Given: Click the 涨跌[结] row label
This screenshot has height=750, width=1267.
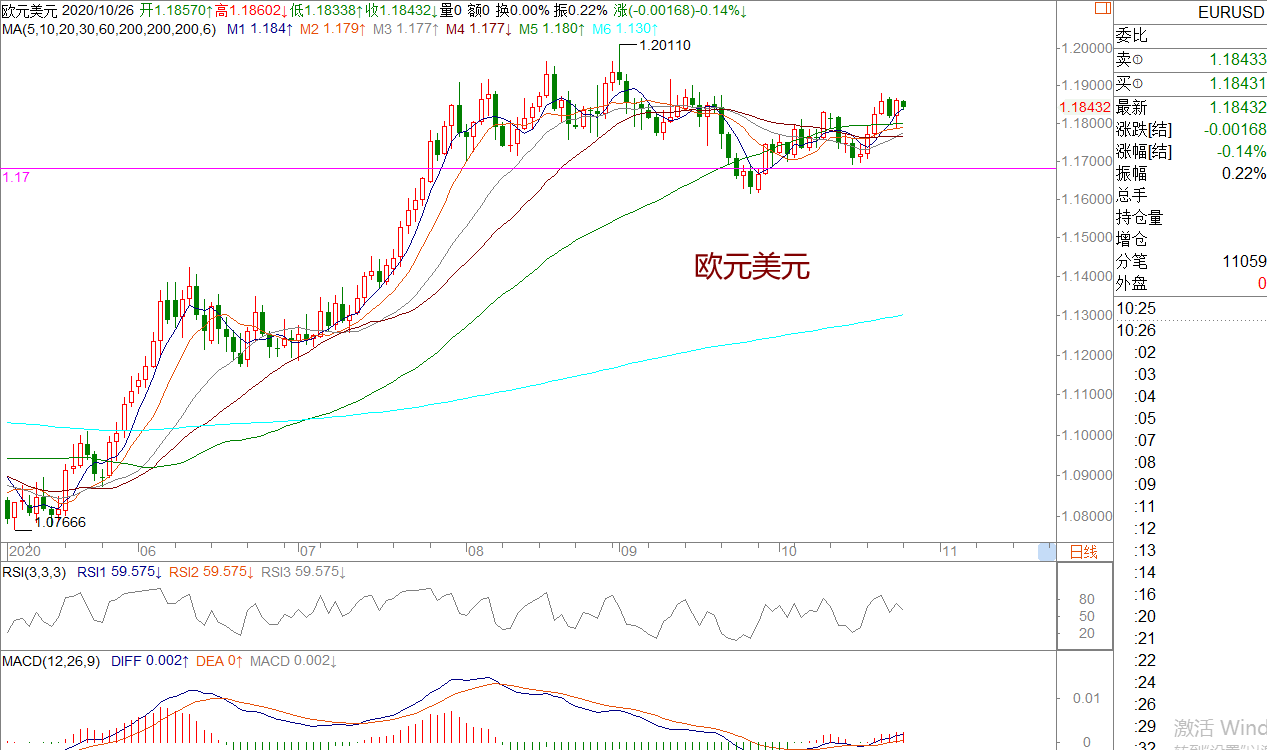Looking at the screenshot, I should coord(1145,129).
